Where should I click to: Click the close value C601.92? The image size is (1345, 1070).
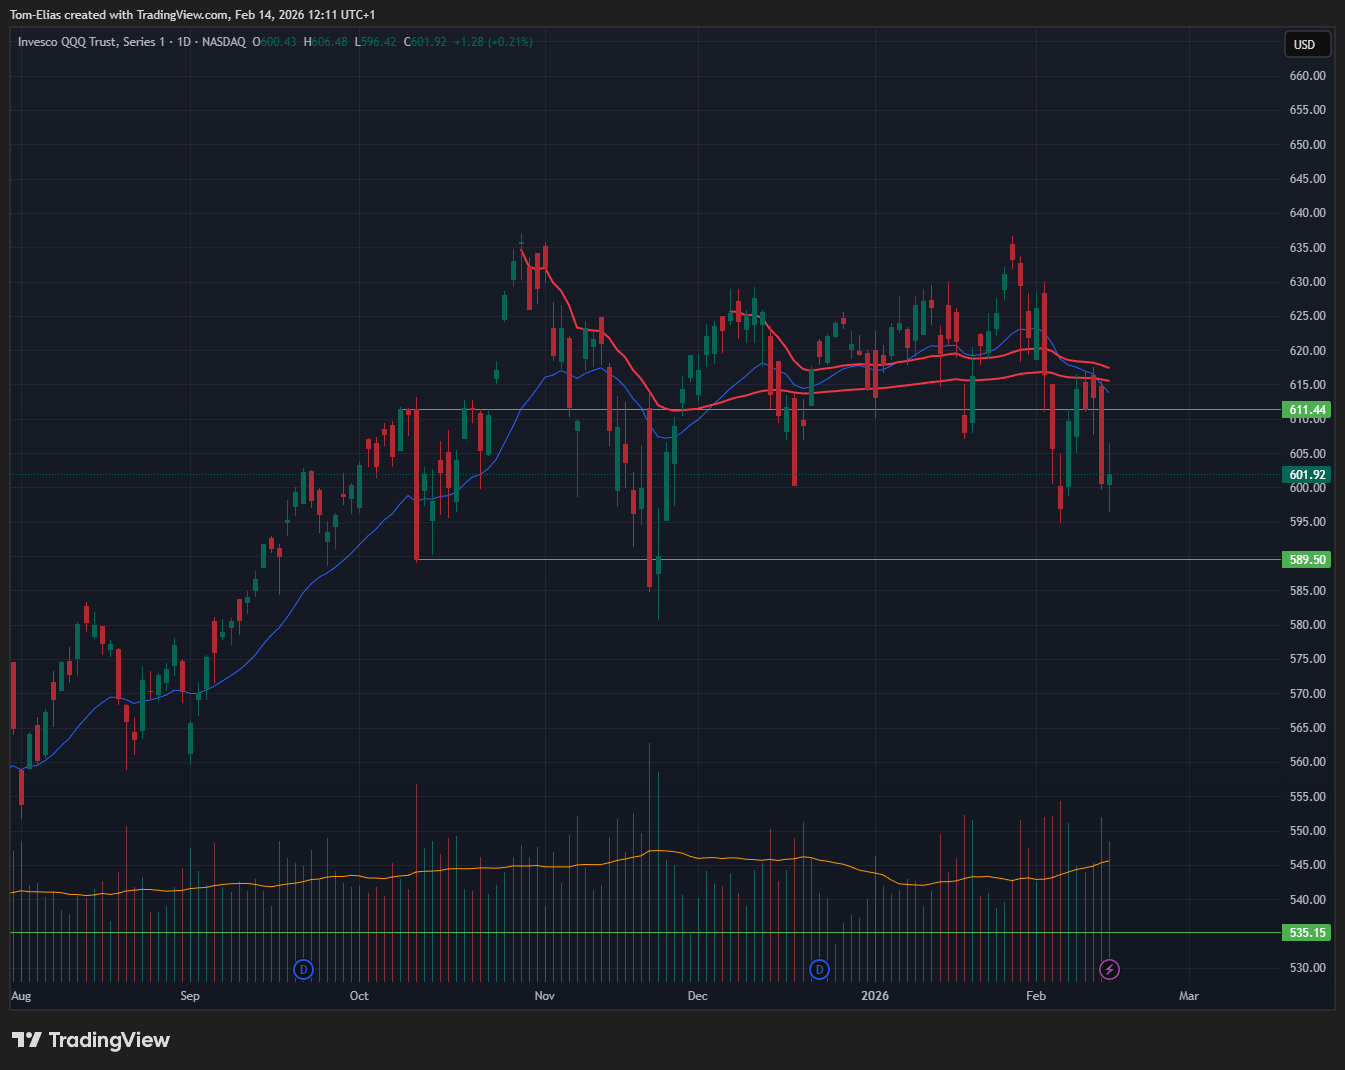point(425,42)
